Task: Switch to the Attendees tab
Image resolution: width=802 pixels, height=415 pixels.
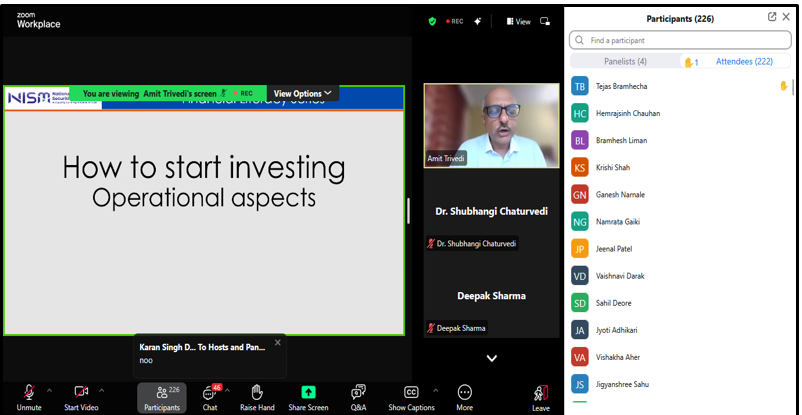Action: 744,61
